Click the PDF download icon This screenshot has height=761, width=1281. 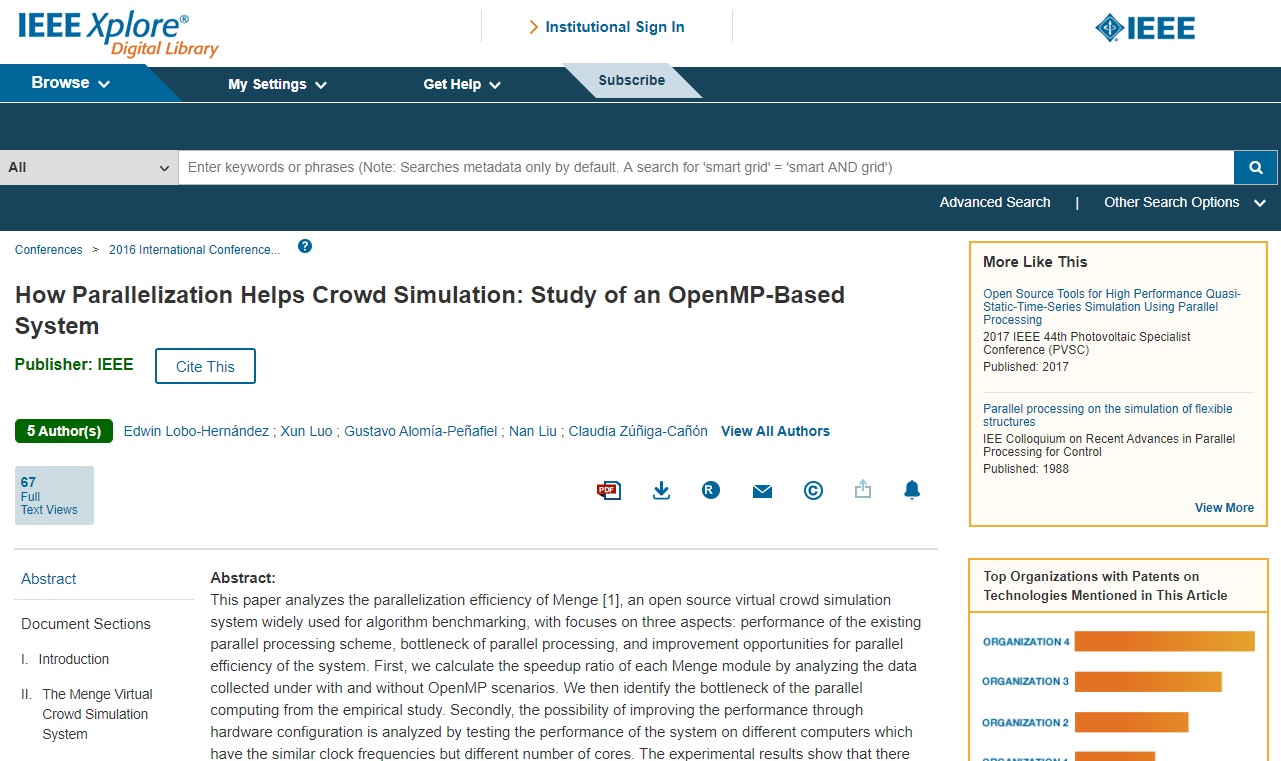click(x=609, y=490)
